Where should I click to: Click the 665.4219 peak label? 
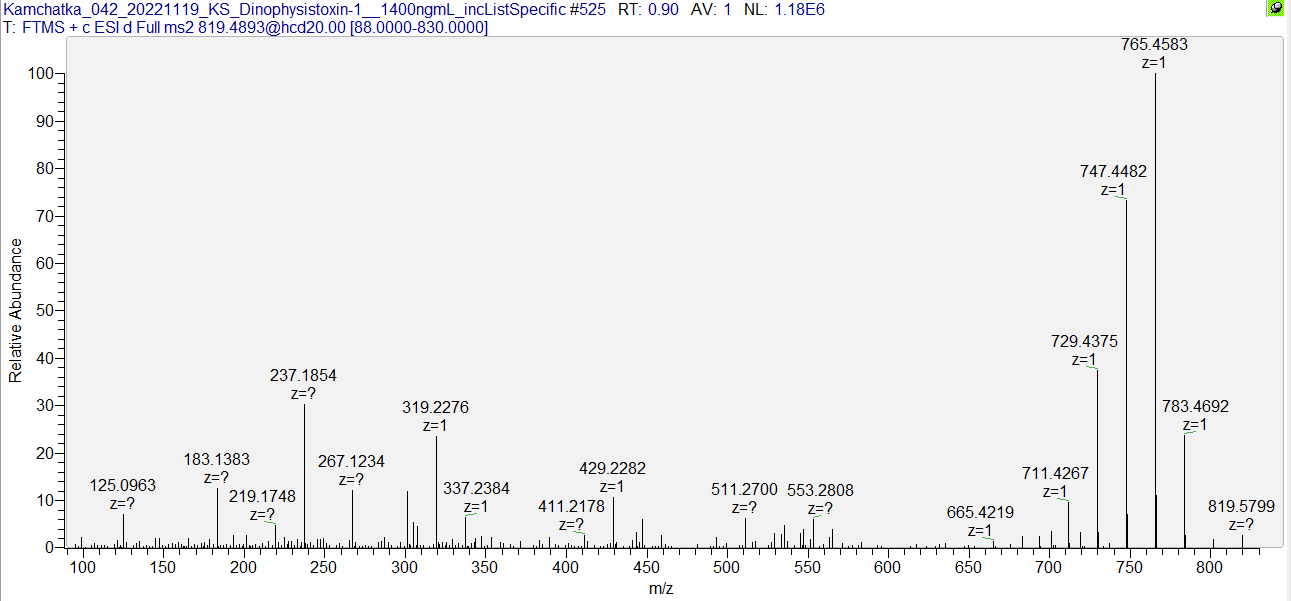coord(980,513)
